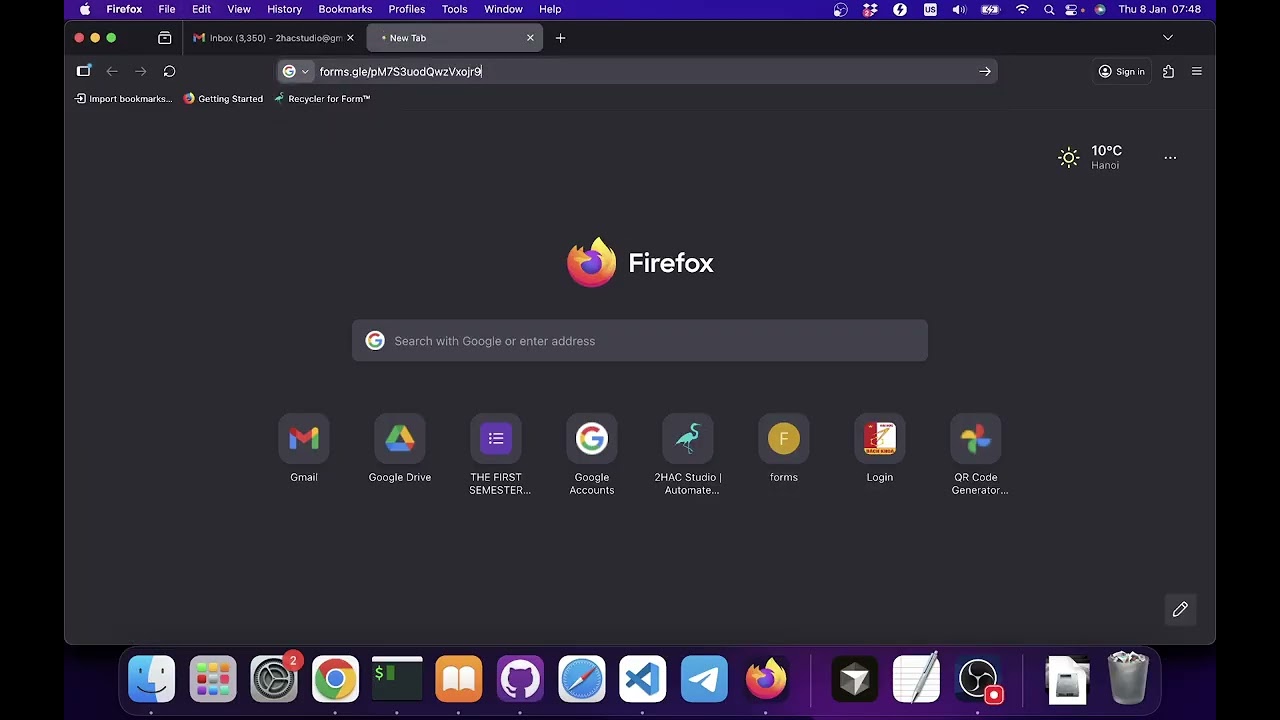
Task: Open the weather widget three-dot menu
Action: 1170,157
